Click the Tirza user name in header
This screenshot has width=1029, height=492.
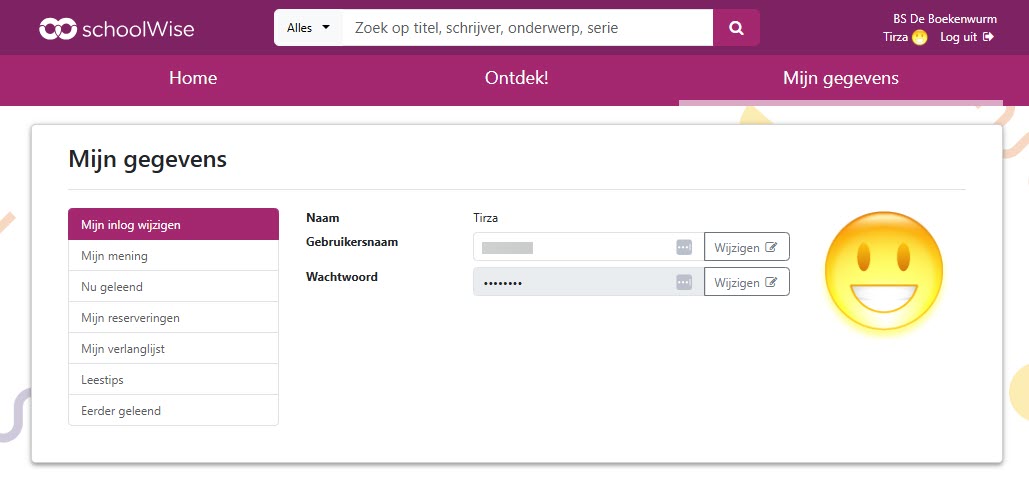(x=895, y=37)
